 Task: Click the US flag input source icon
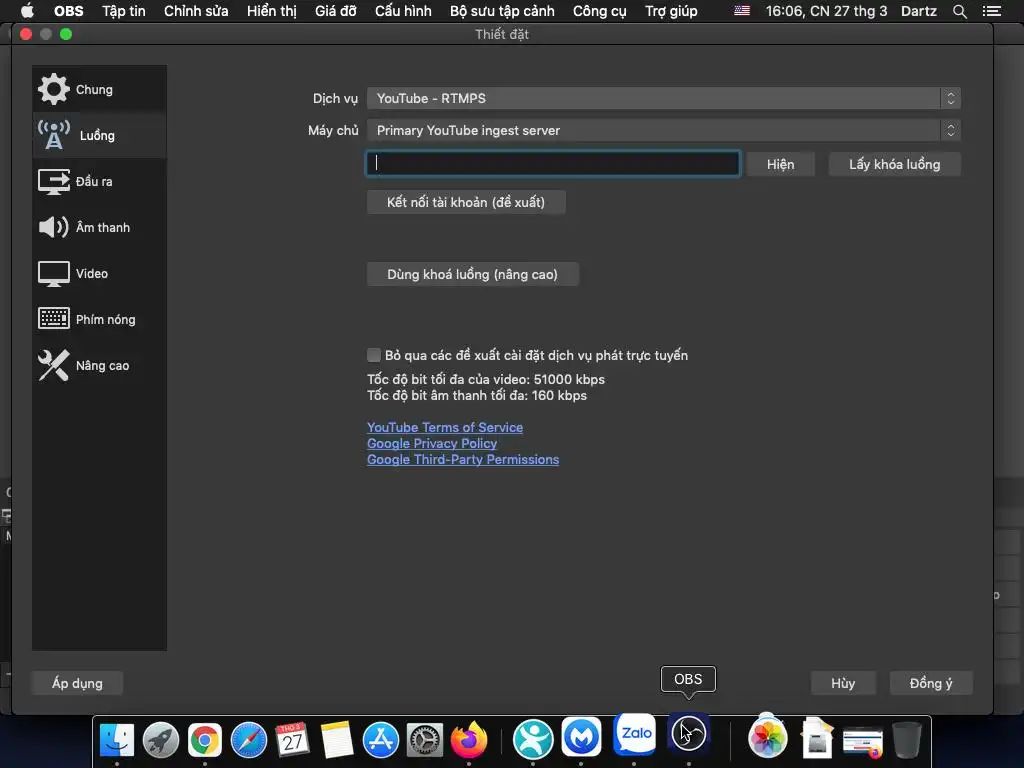[742, 10]
